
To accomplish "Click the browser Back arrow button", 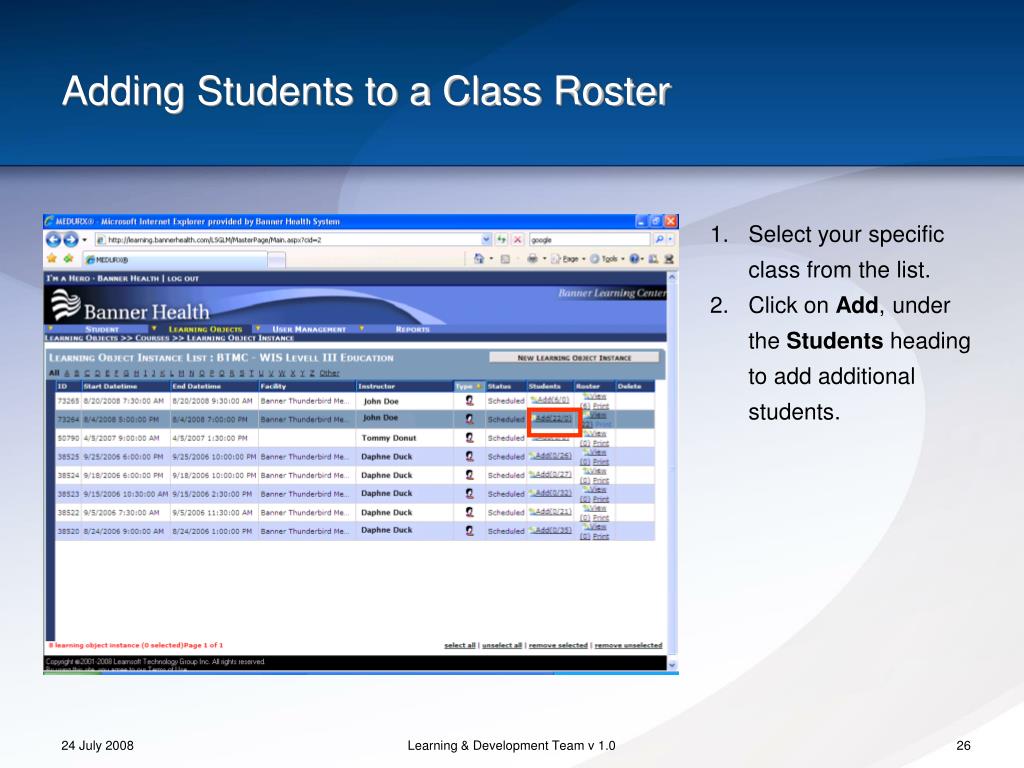I will (54, 240).
